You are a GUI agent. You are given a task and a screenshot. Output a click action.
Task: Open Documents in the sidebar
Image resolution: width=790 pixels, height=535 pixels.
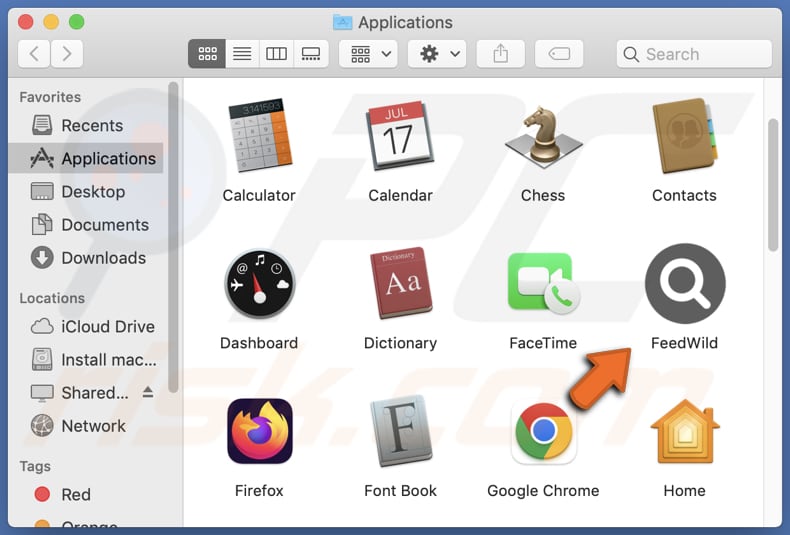(x=86, y=225)
